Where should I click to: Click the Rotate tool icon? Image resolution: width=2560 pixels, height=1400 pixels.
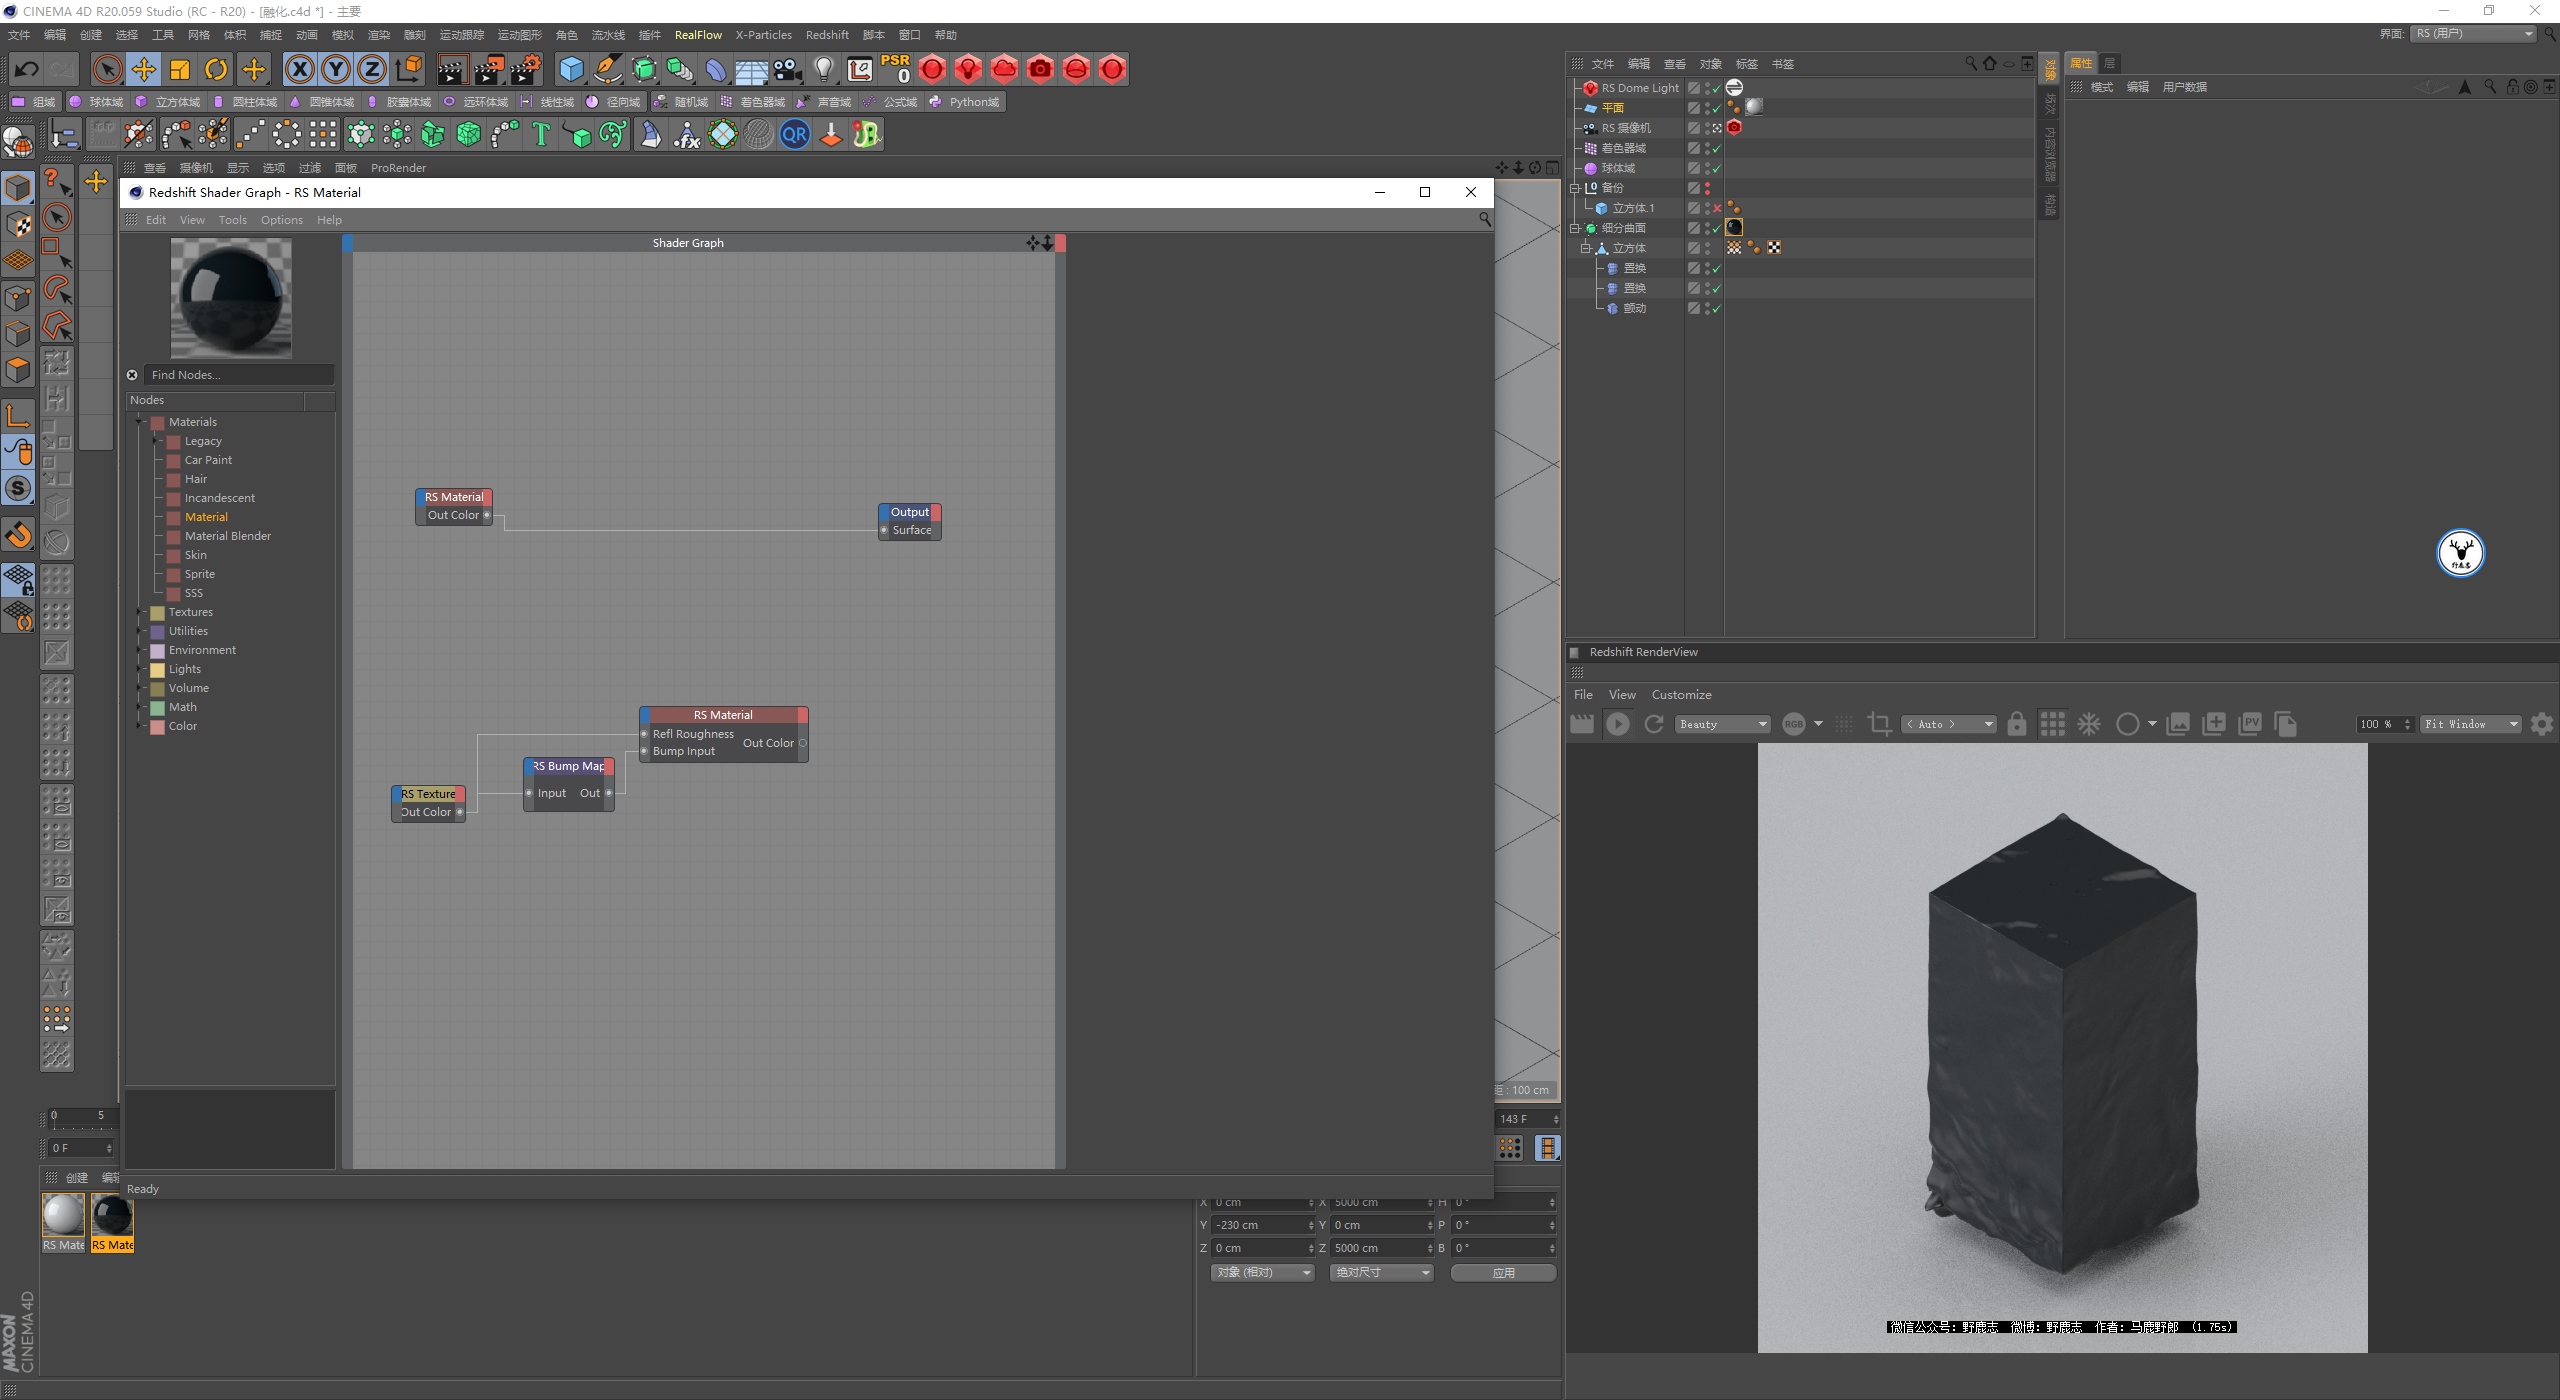(x=216, y=69)
